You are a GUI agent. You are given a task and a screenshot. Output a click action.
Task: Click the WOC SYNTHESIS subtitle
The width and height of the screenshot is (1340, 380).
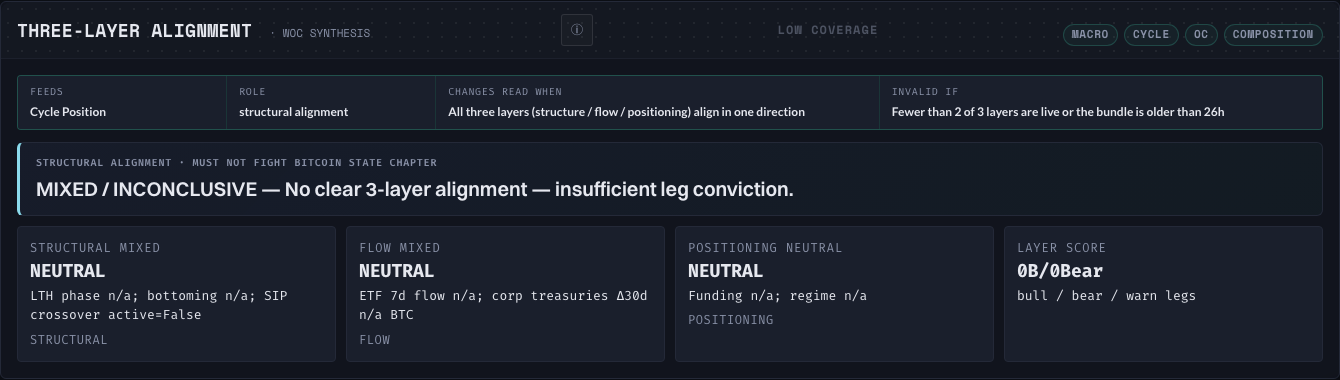(x=321, y=33)
